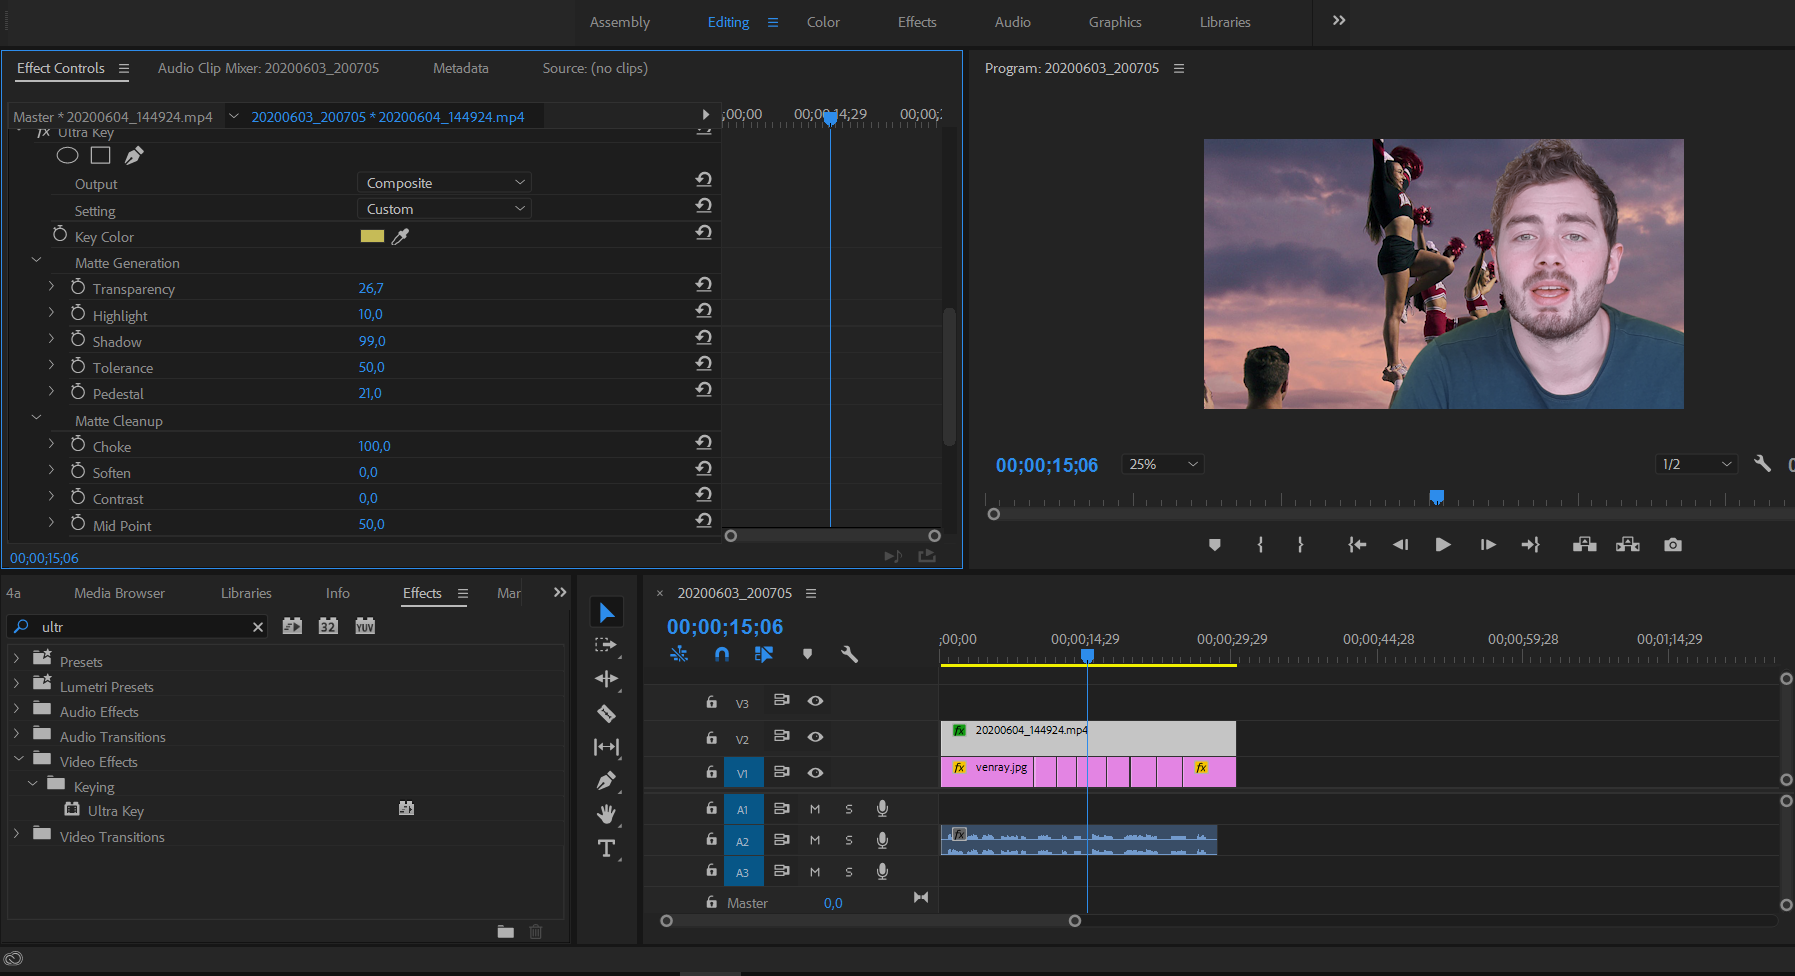The height and width of the screenshot is (976, 1795).
Task: Click Export Frame camera icon
Action: click(1672, 545)
